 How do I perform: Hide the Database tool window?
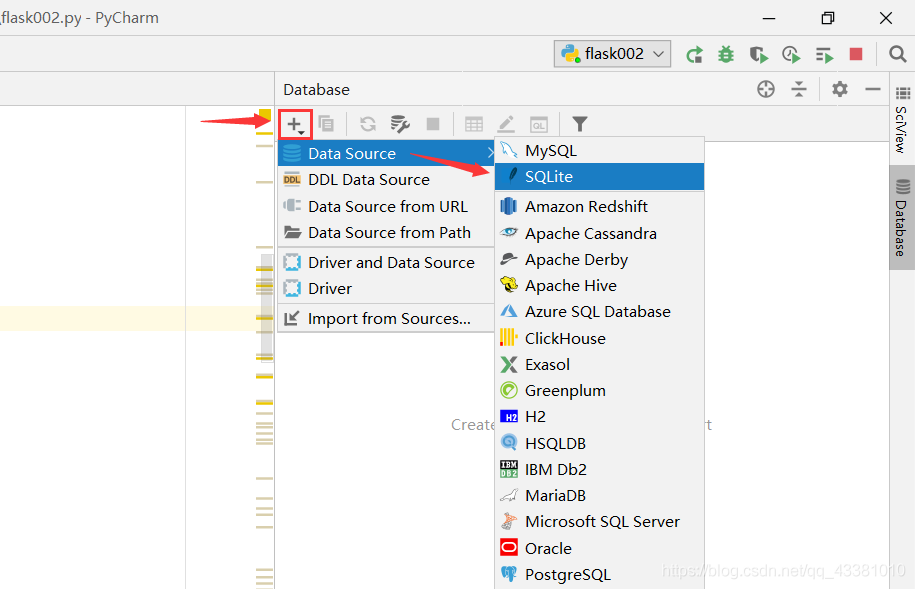pyautogui.click(x=873, y=89)
